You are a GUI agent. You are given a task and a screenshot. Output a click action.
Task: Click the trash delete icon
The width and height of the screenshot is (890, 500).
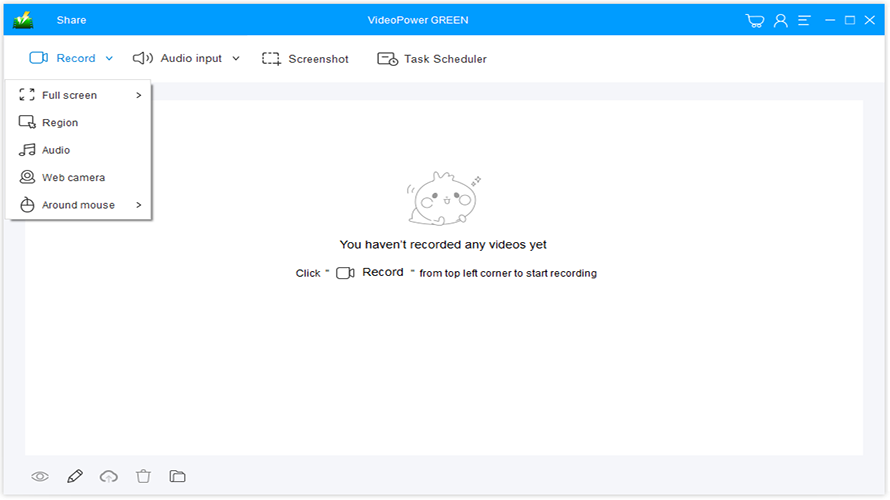point(143,476)
